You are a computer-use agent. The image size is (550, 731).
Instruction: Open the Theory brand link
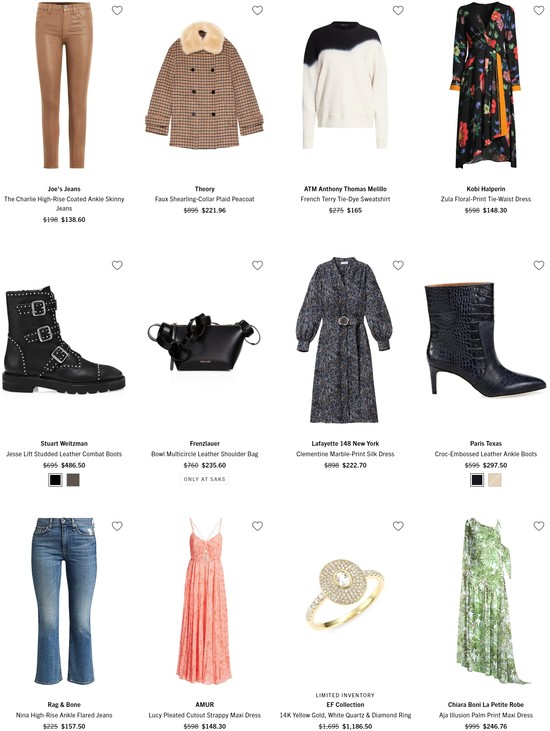click(x=205, y=189)
